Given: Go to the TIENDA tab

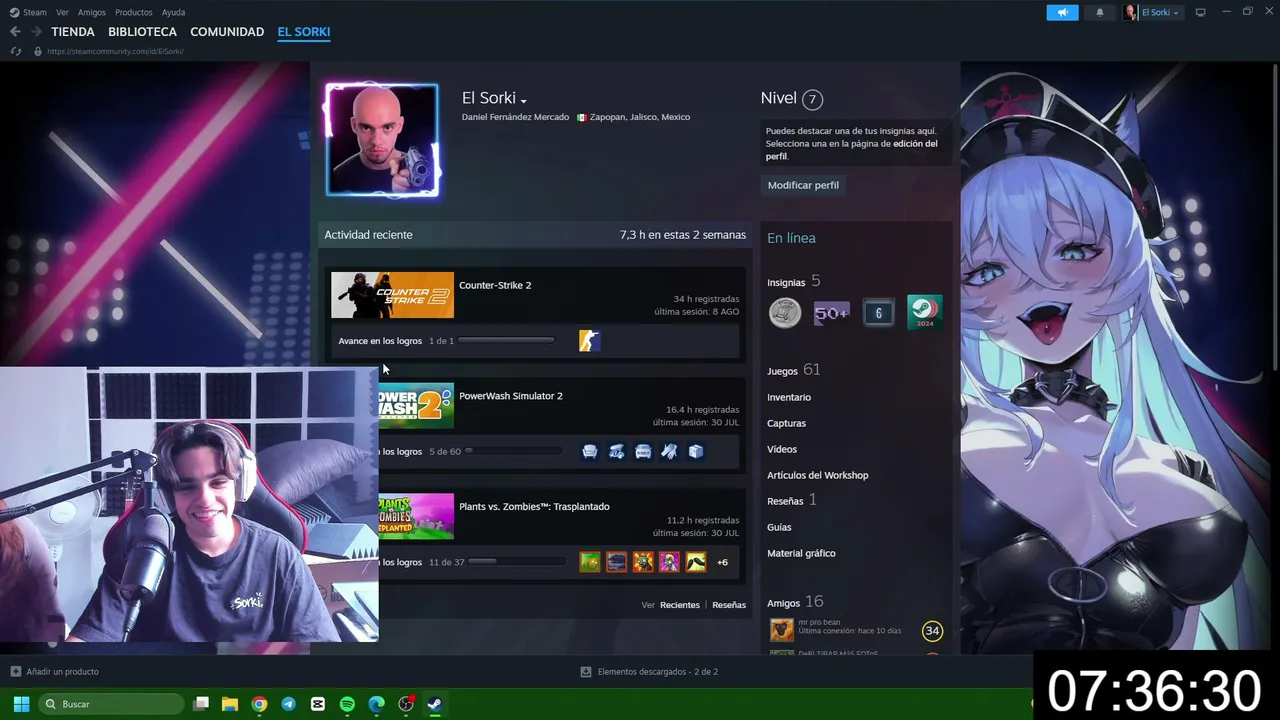Looking at the screenshot, I should pos(73,32).
